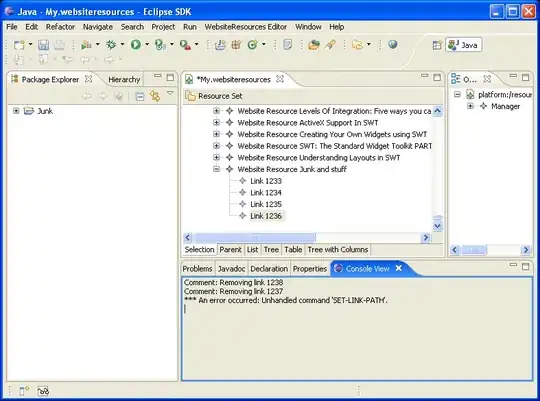Expand Website Resource ActiveX Support In SWT
The width and height of the screenshot is (540, 401).
coord(216,122)
